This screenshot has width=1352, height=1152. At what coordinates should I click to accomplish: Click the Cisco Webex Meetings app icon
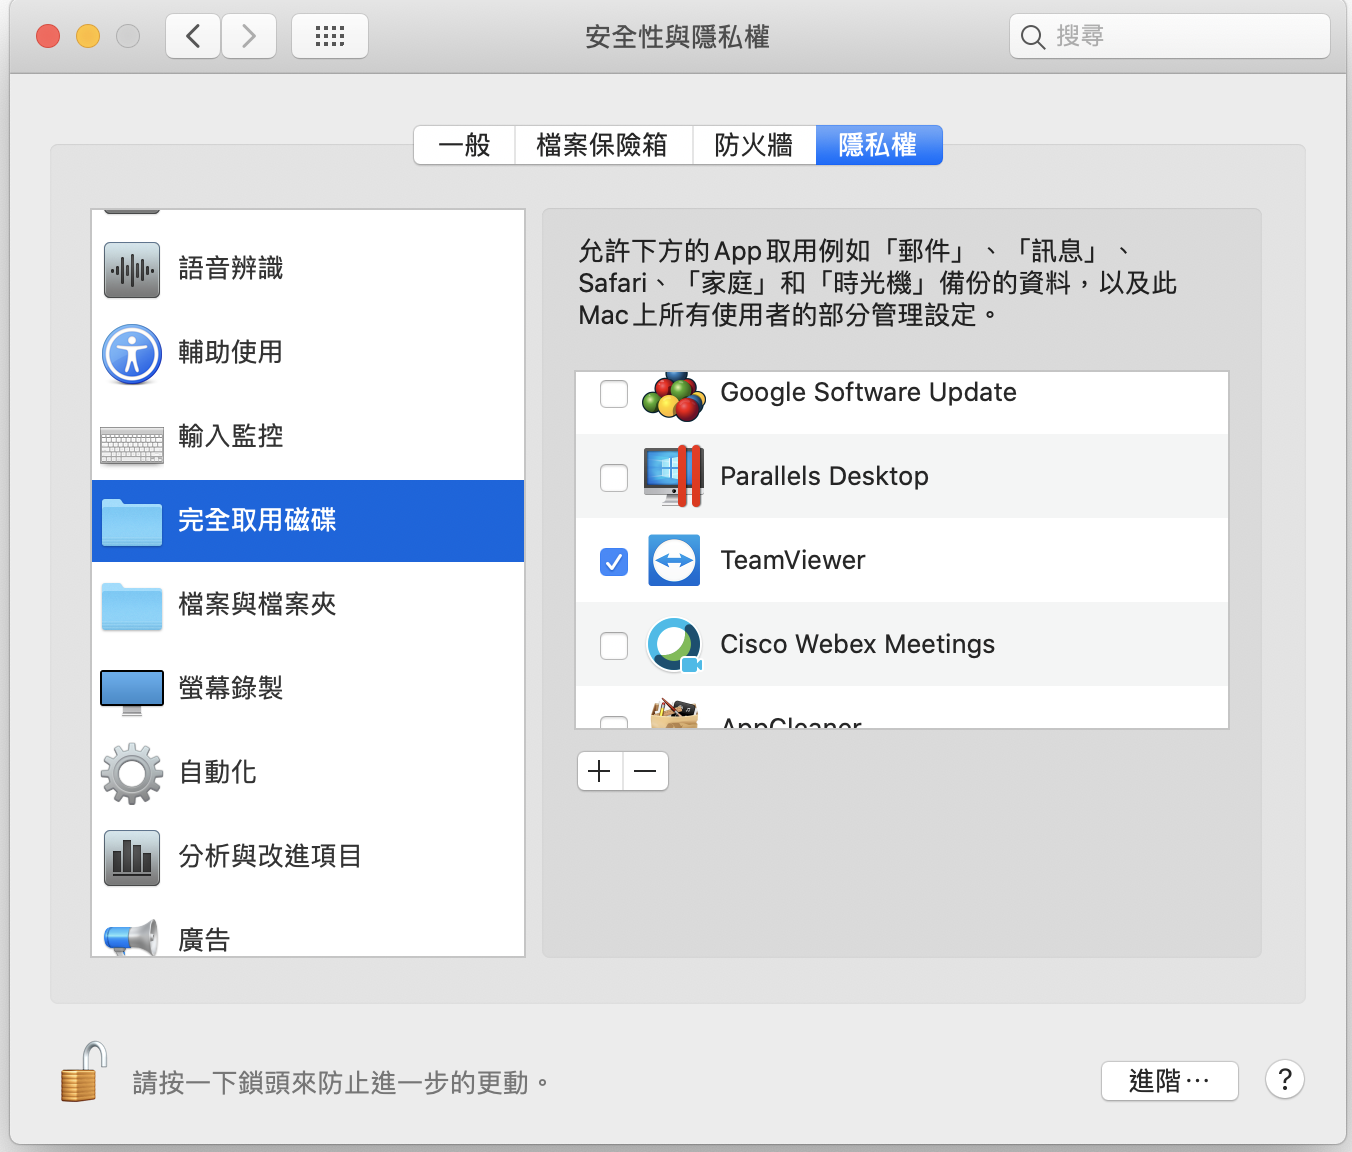pos(674,644)
